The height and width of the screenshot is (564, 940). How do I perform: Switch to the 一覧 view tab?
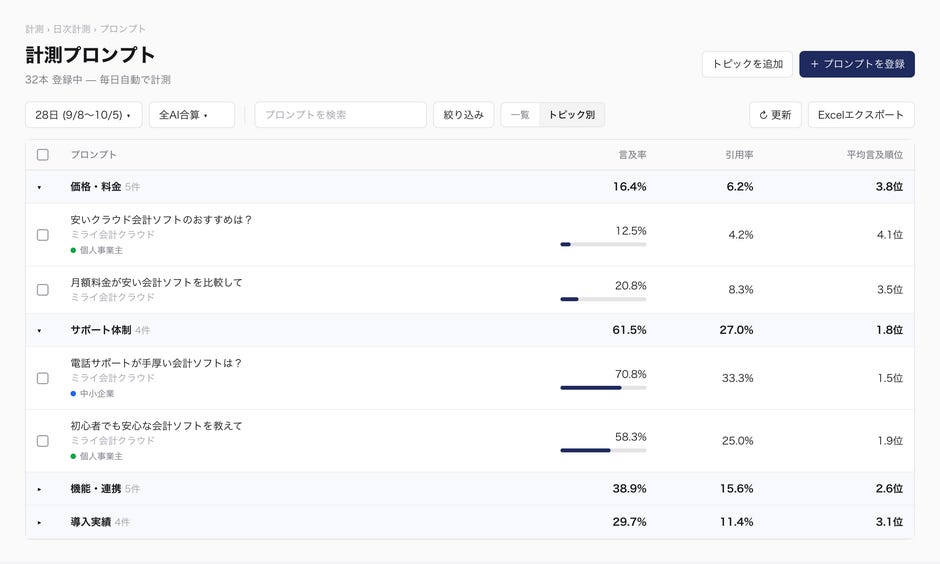[520, 114]
